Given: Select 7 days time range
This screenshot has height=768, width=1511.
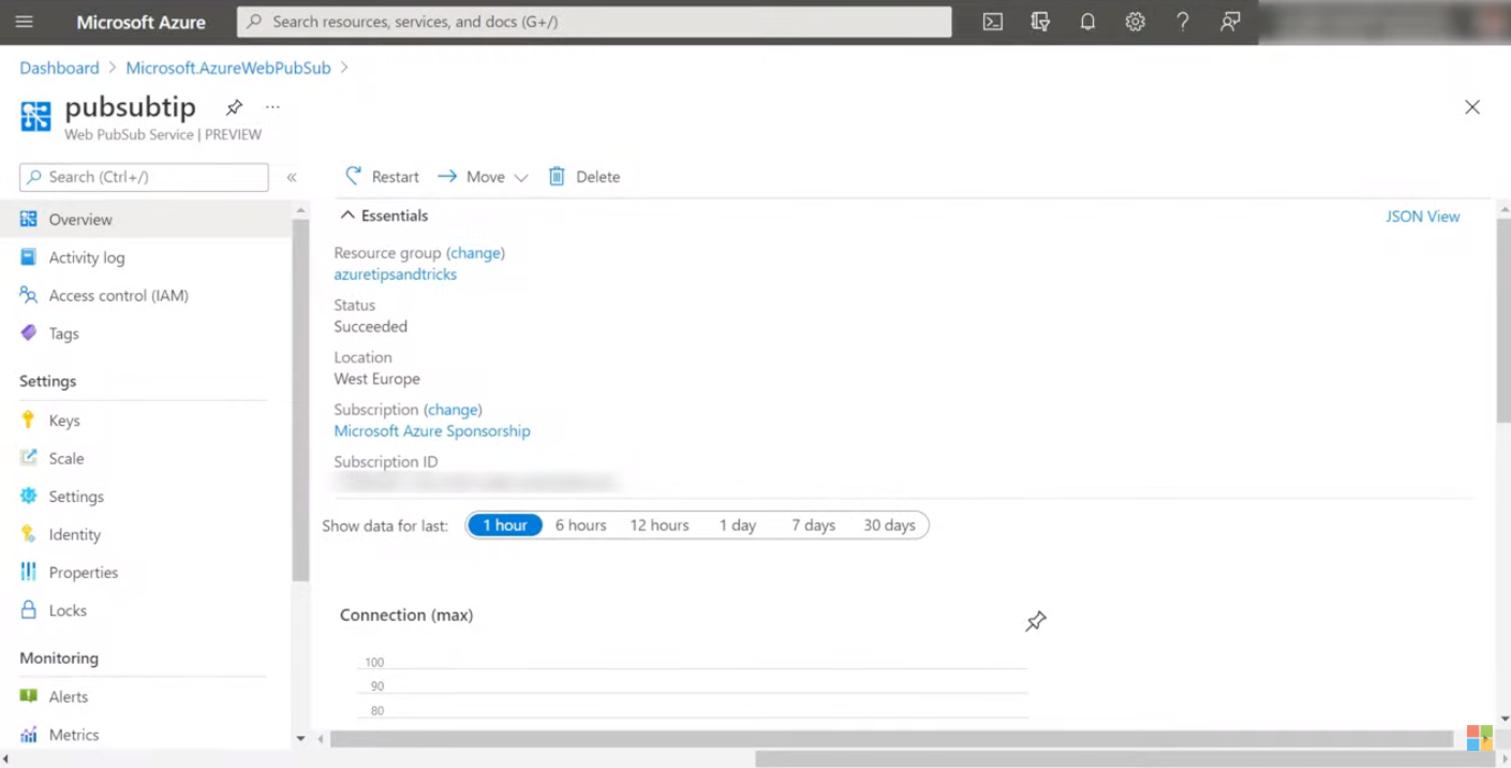Looking at the screenshot, I should tap(813, 525).
